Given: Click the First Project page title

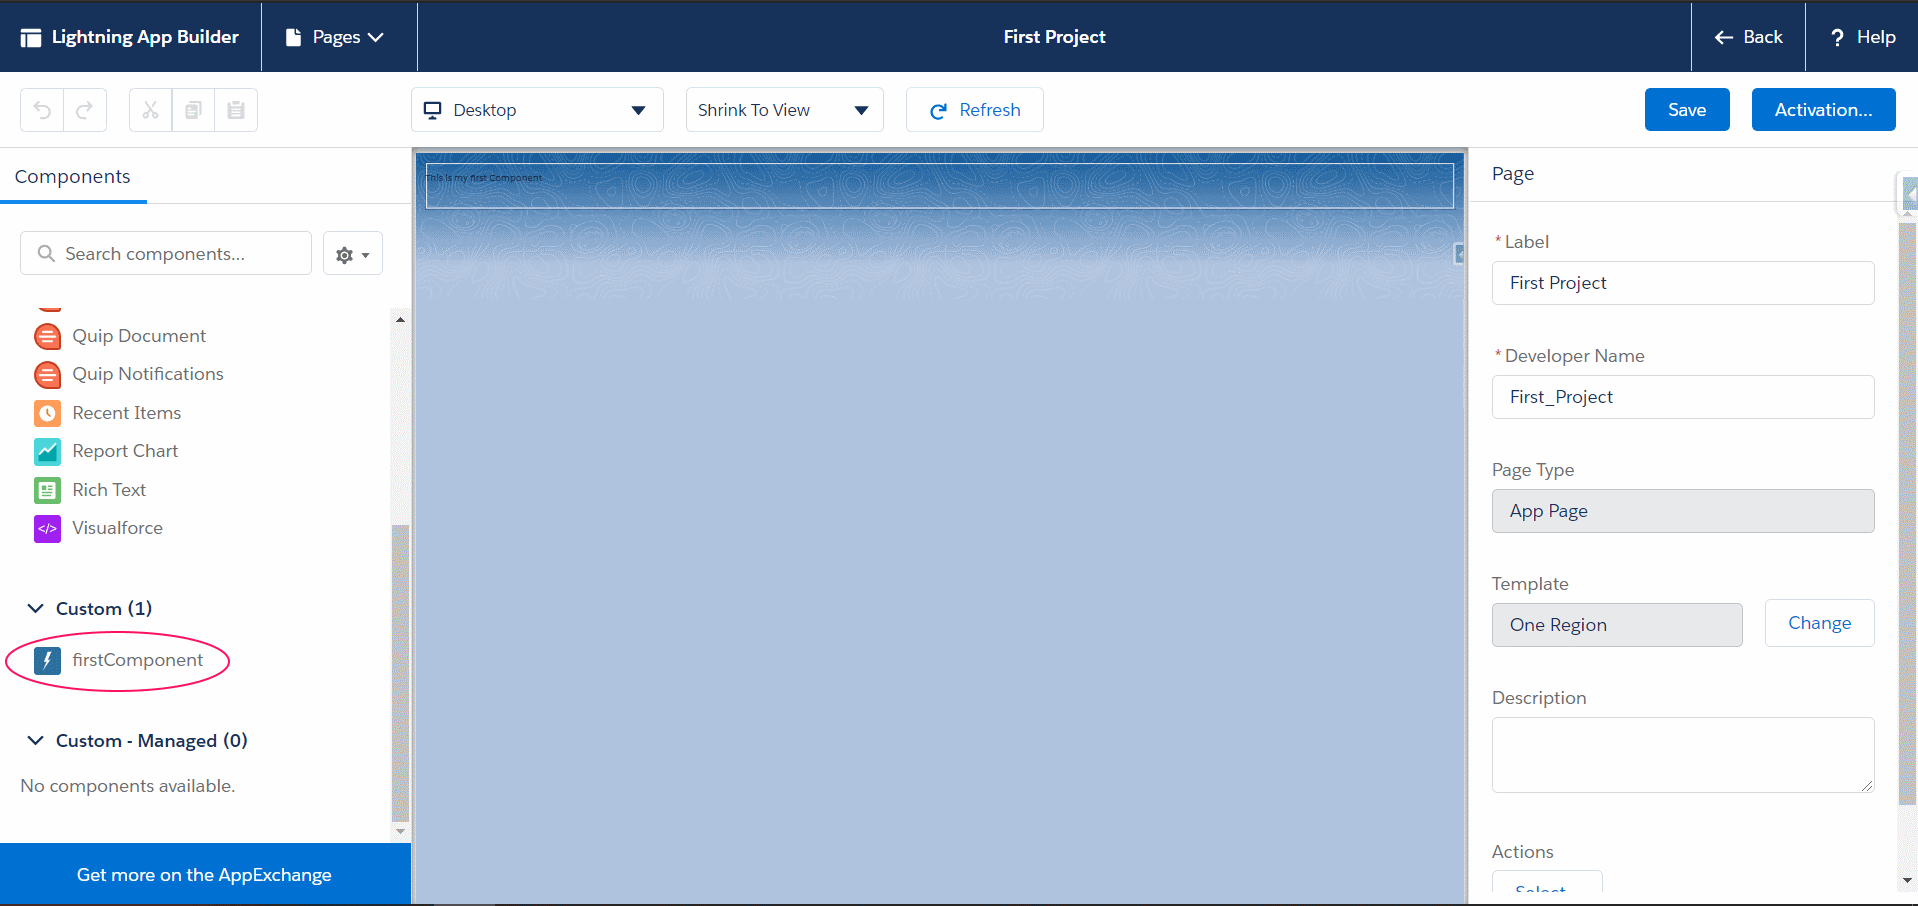Looking at the screenshot, I should click(1054, 37).
